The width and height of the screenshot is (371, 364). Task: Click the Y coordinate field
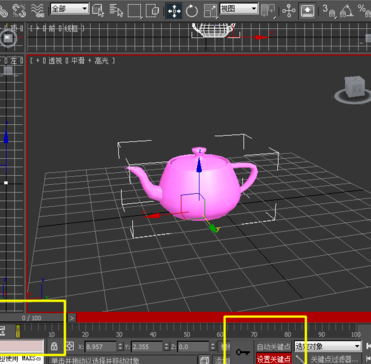coord(146,347)
